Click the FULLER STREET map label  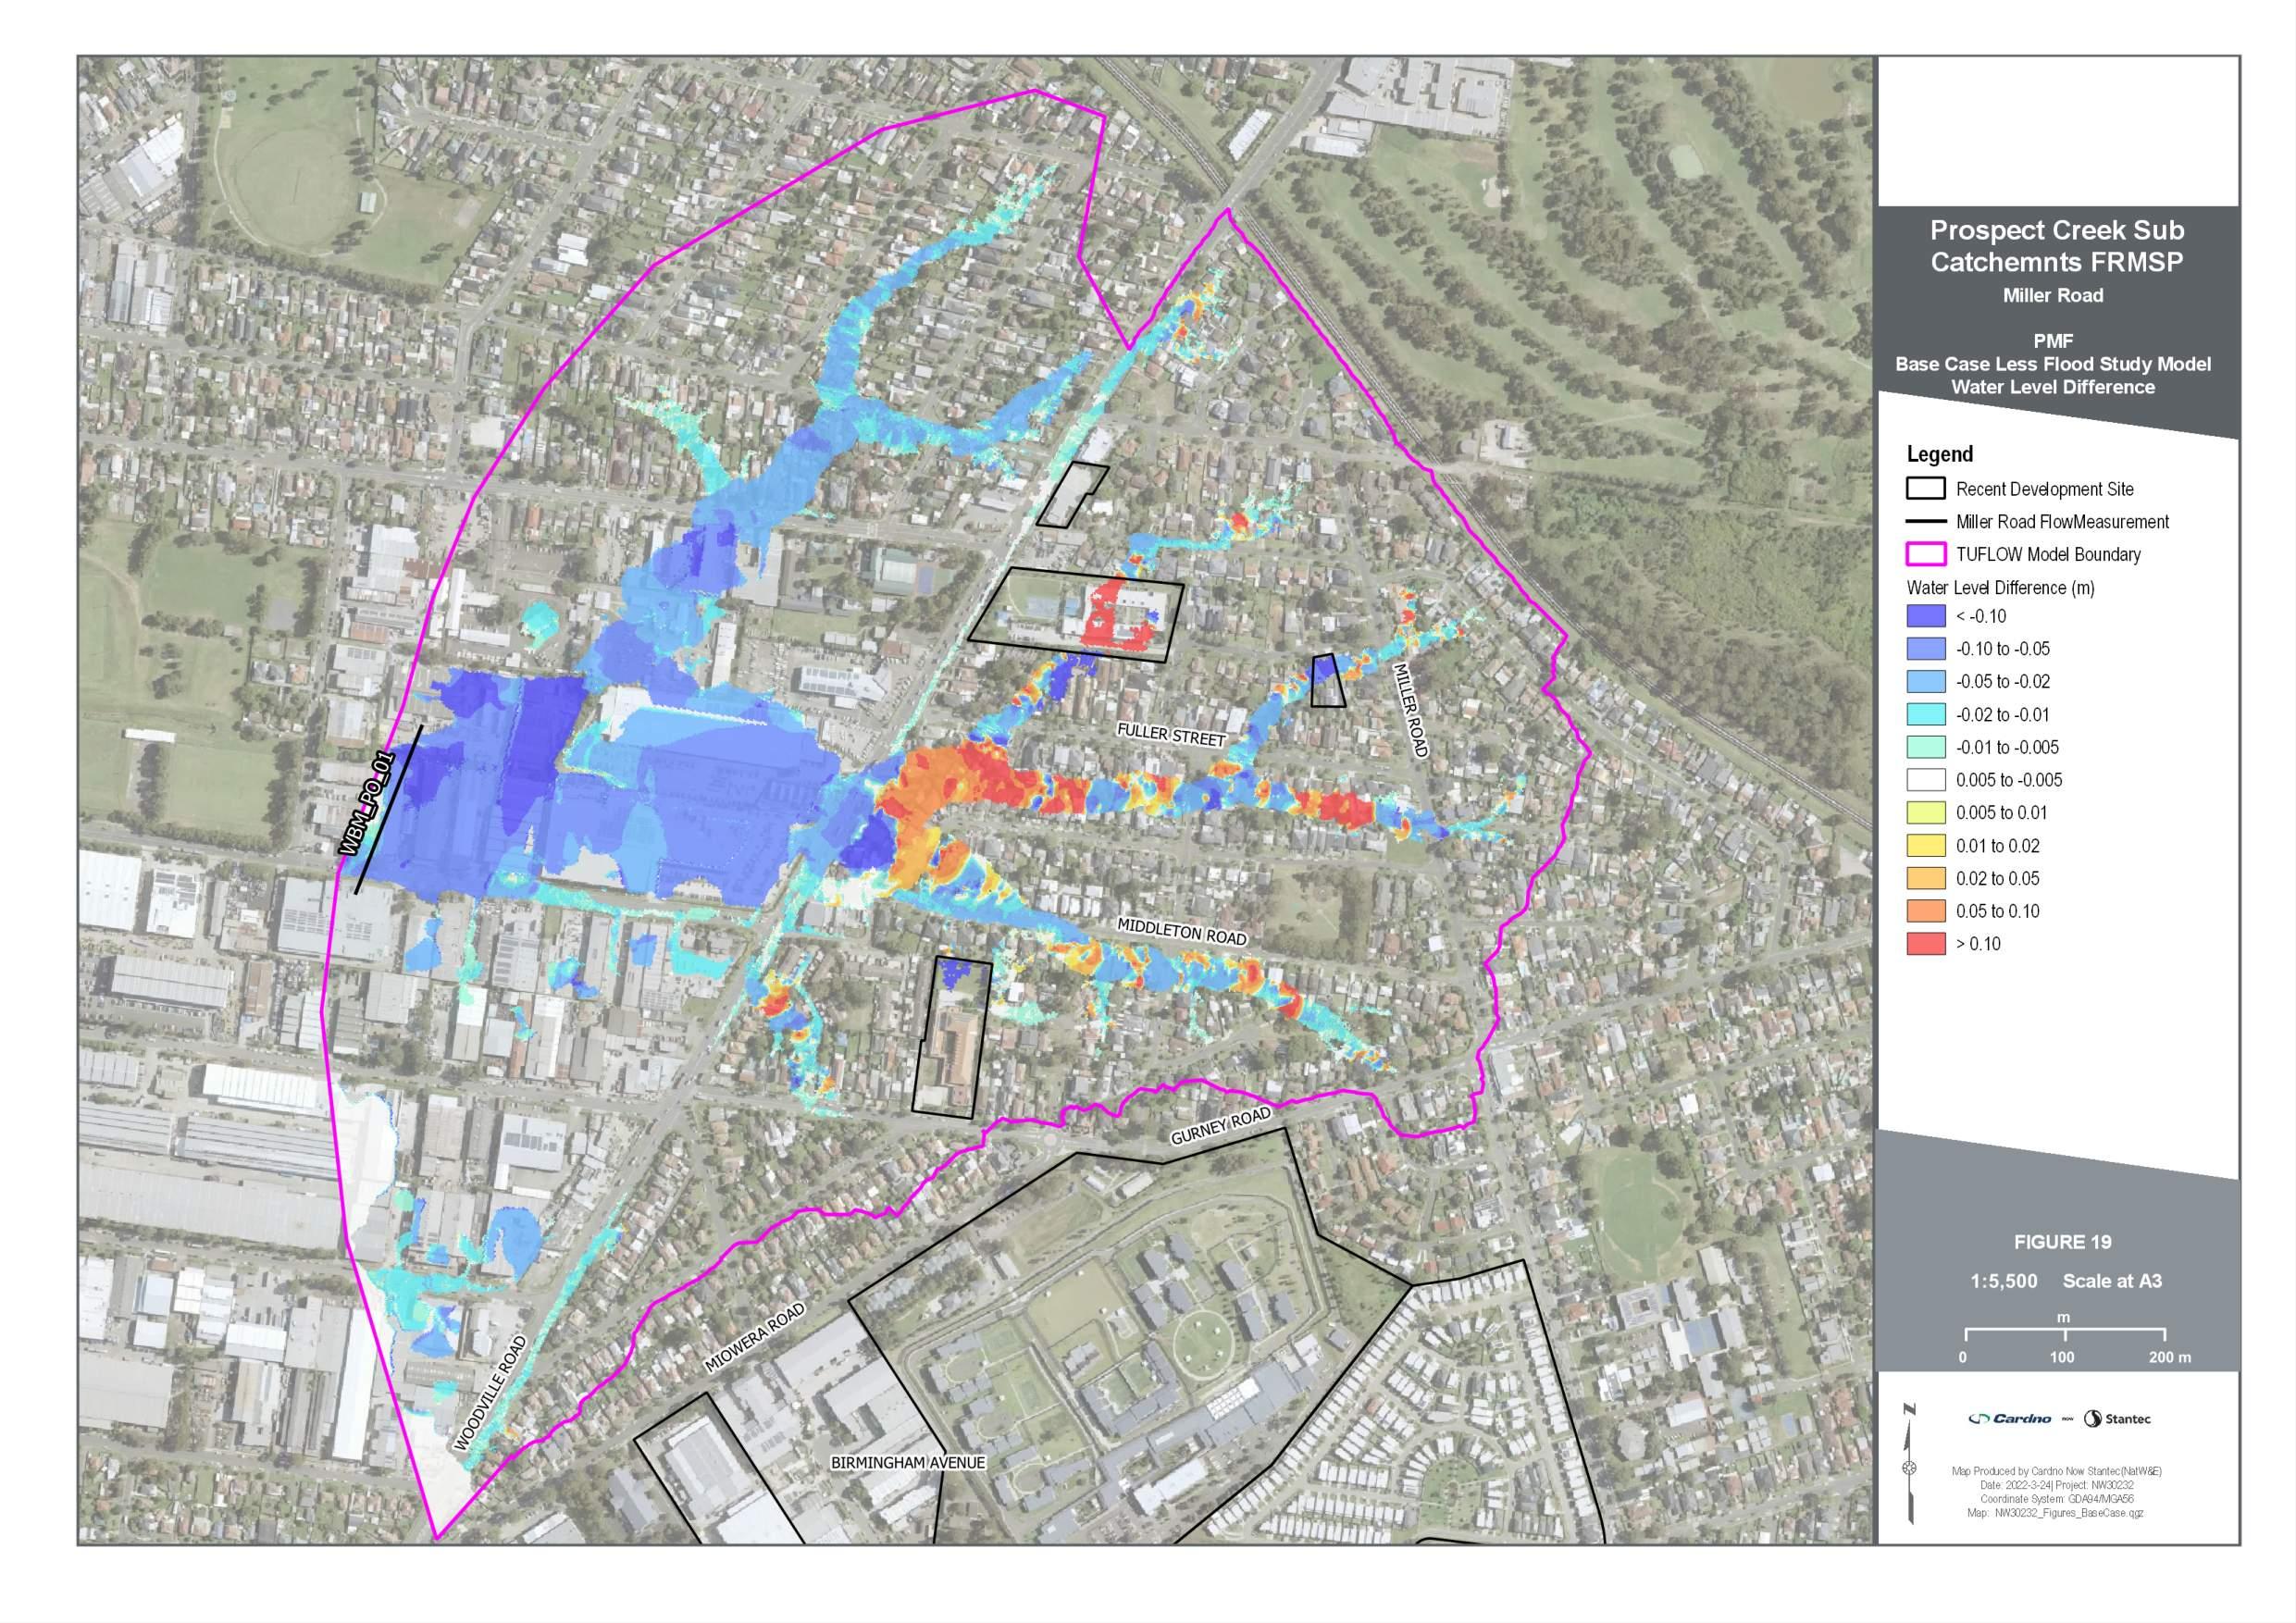(1170, 735)
